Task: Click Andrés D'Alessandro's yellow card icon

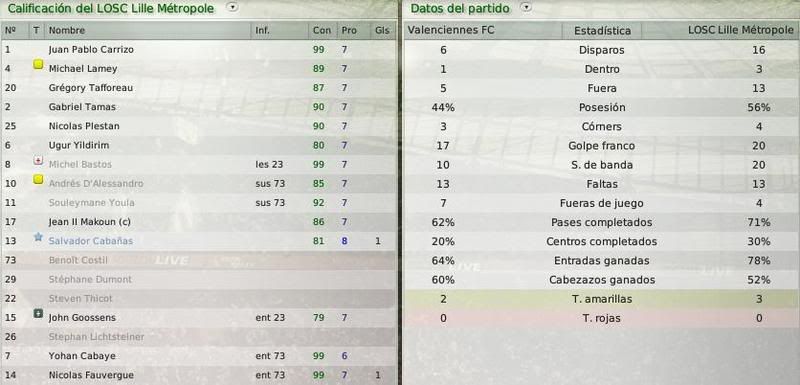Action: click(38, 179)
